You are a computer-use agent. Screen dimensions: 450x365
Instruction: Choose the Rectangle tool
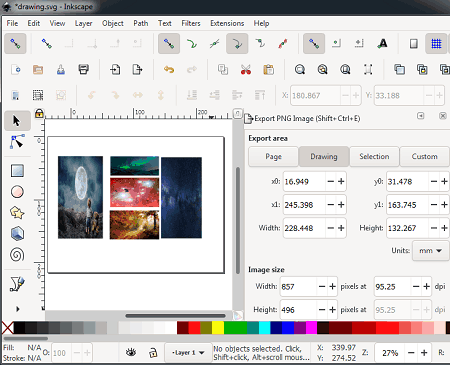(17, 171)
